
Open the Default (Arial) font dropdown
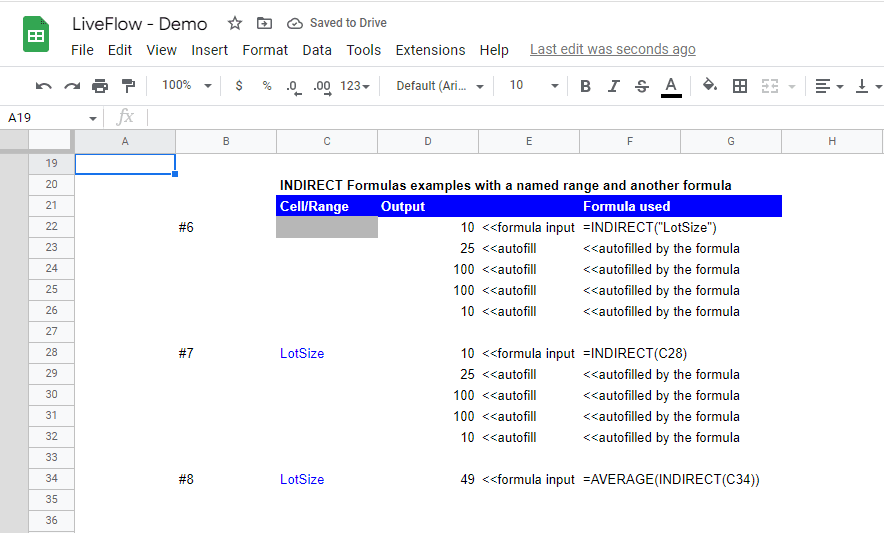[x=440, y=86]
